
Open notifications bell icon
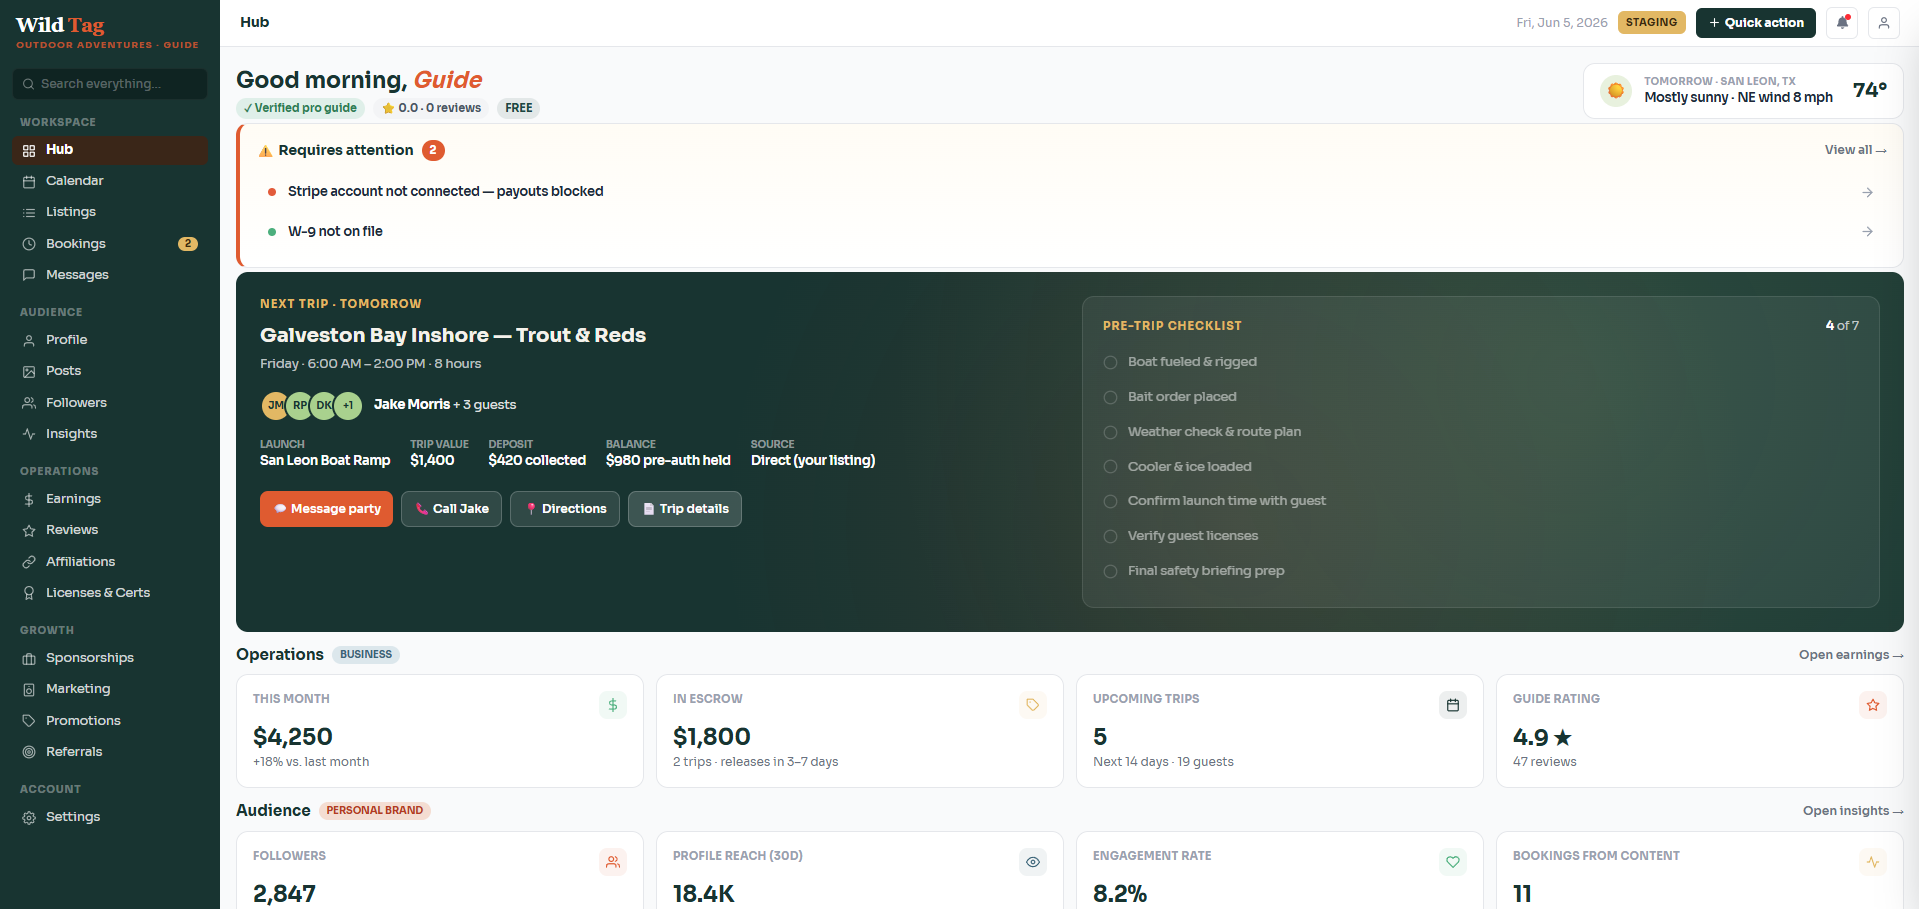pos(1842,22)
